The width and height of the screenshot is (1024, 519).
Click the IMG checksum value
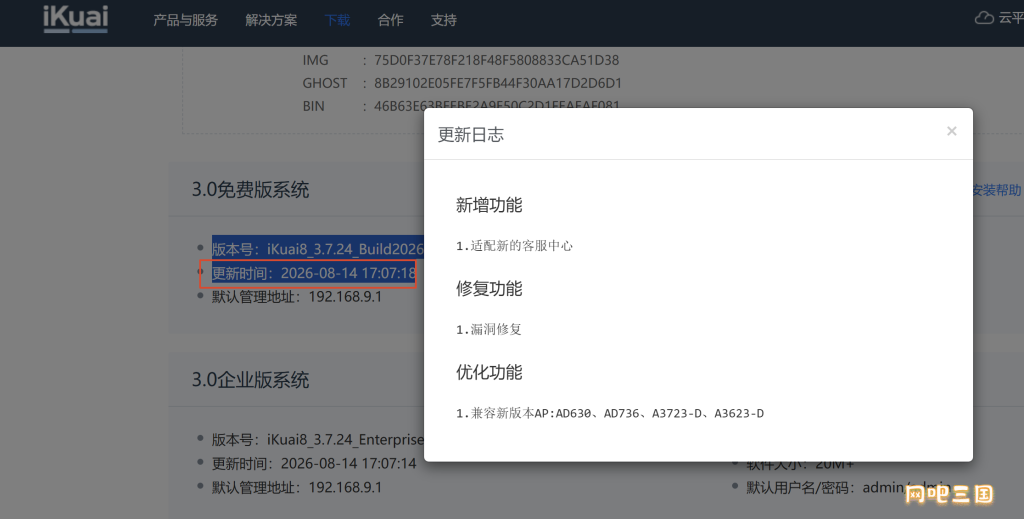496,60
